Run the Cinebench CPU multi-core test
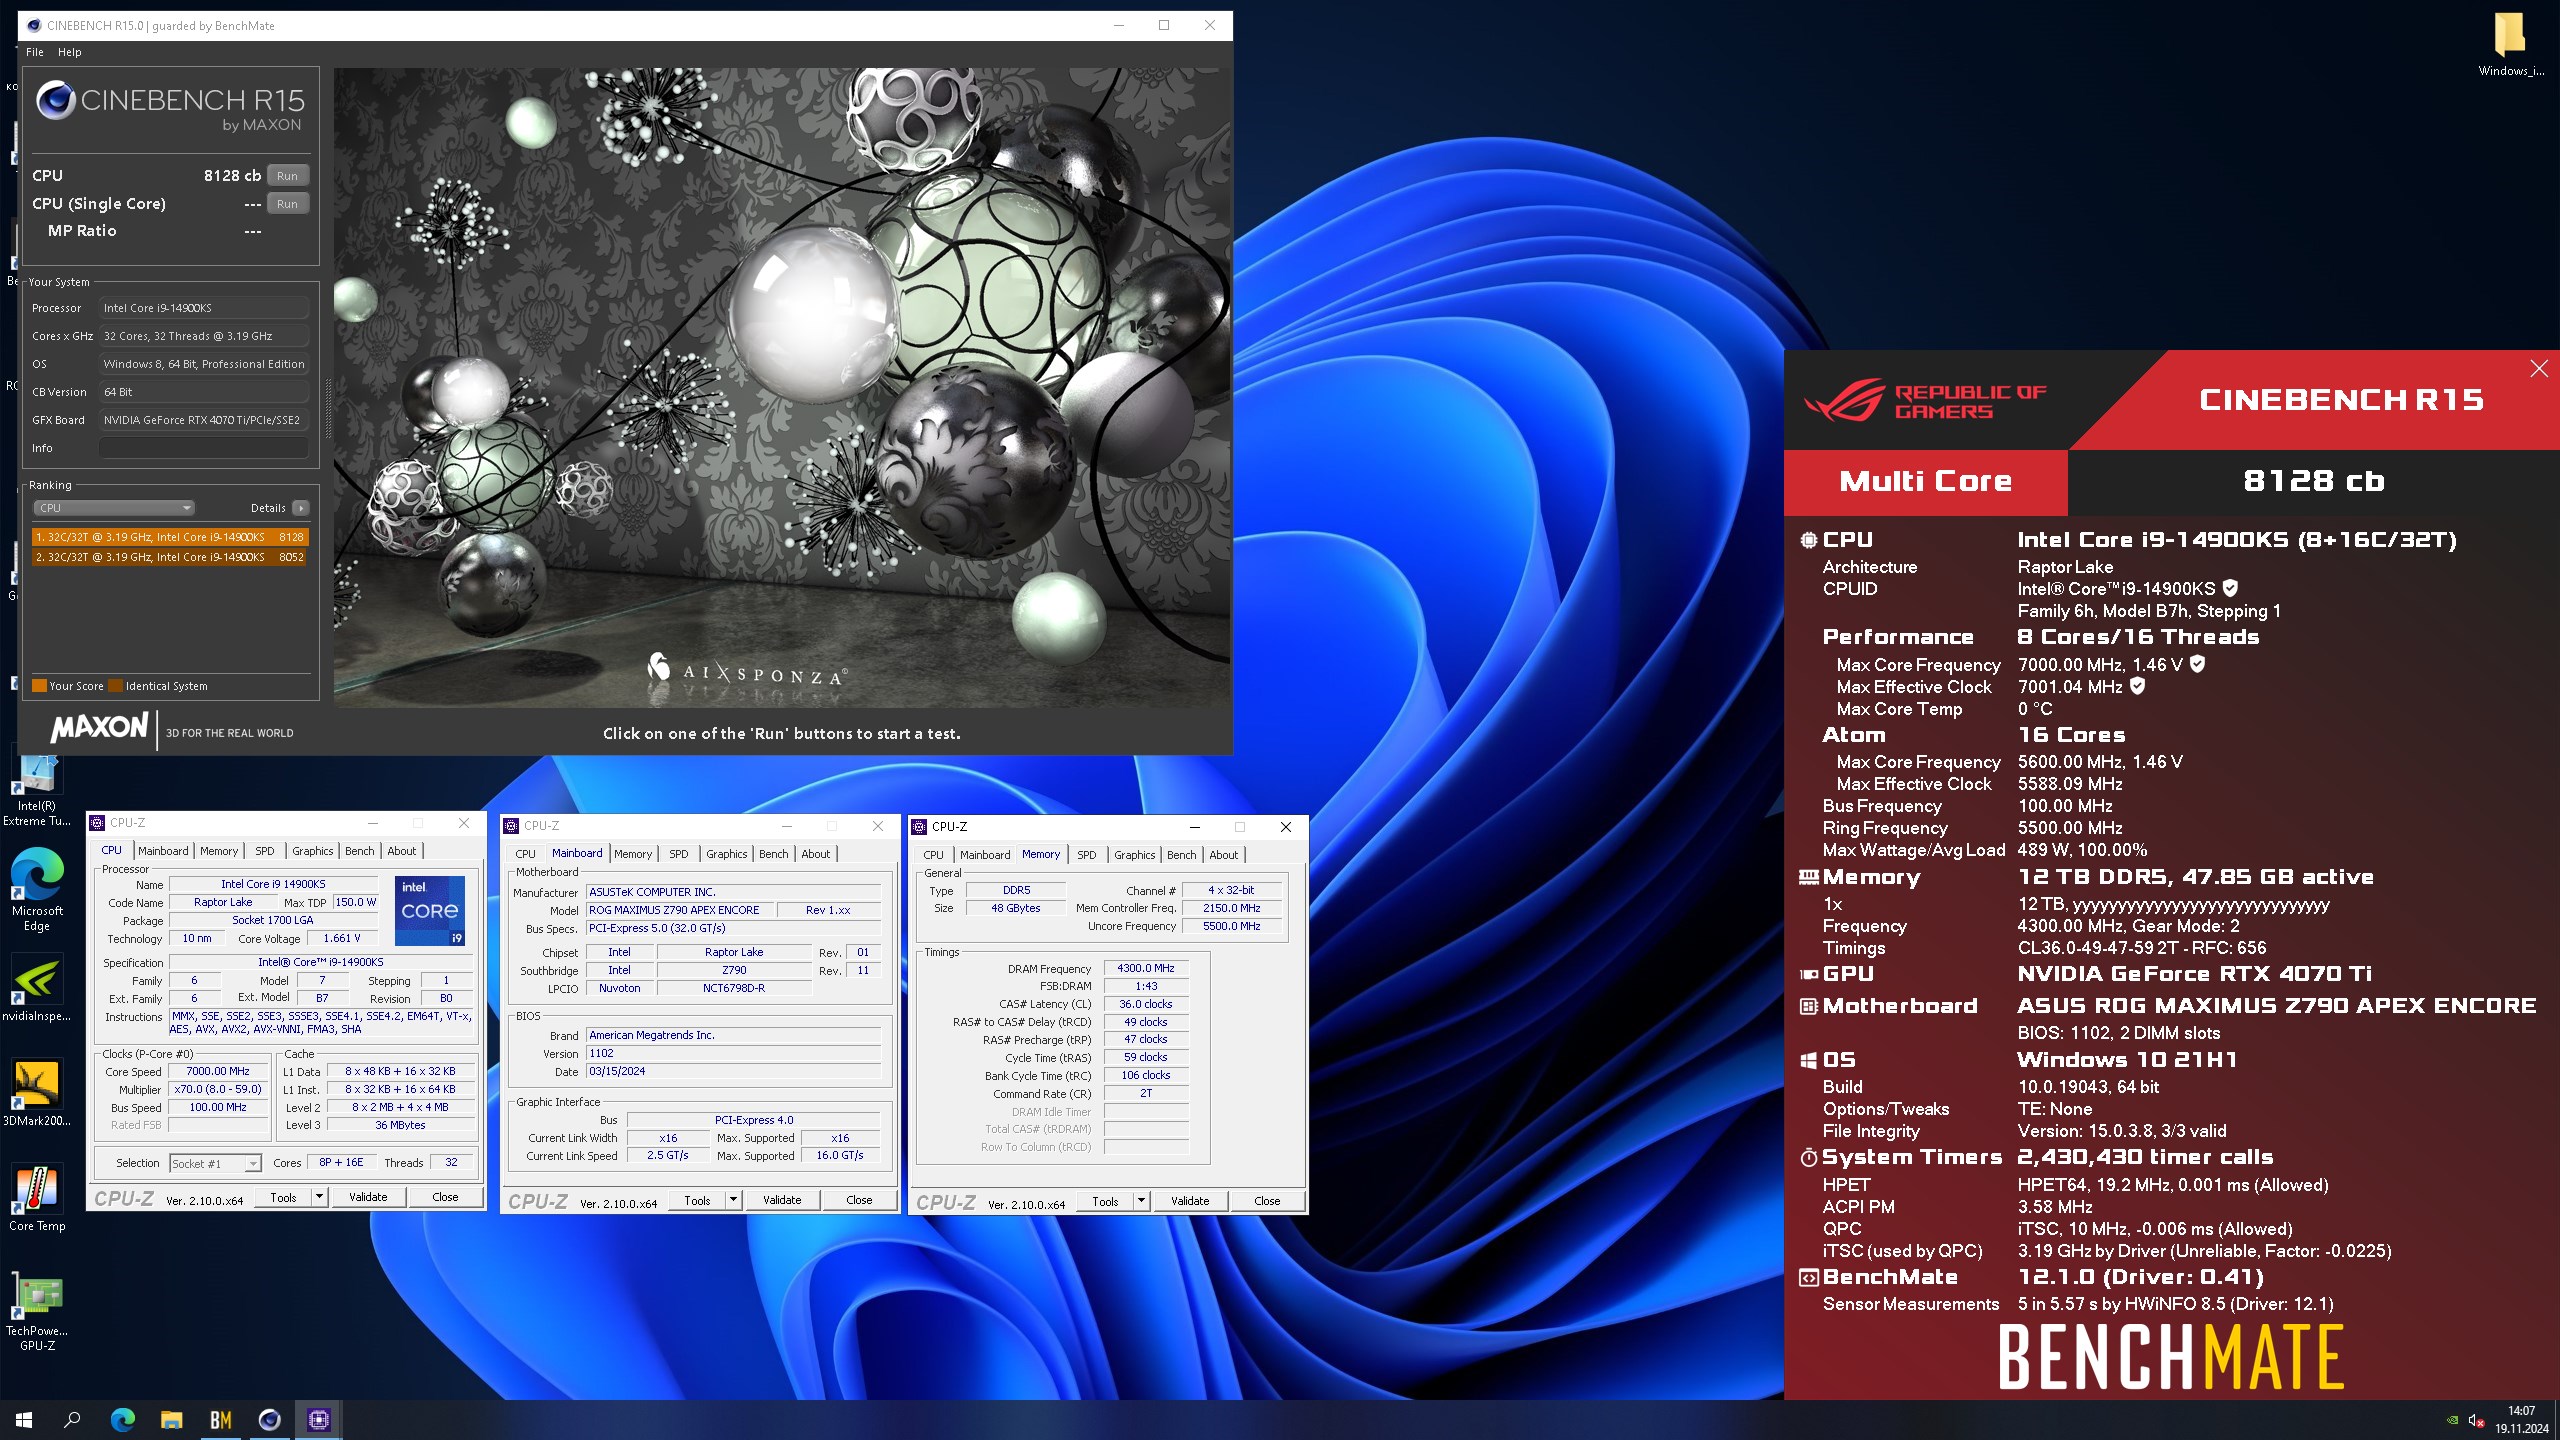The height and width of the screenshot is (1440, 2560). tap(287, 176)
